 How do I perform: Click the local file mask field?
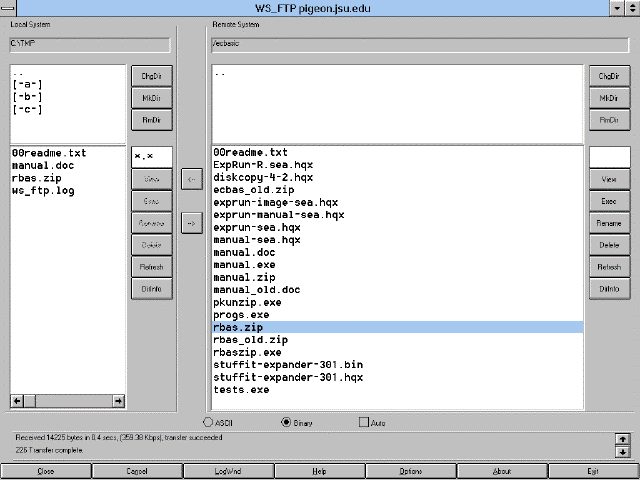click(152, 157)
